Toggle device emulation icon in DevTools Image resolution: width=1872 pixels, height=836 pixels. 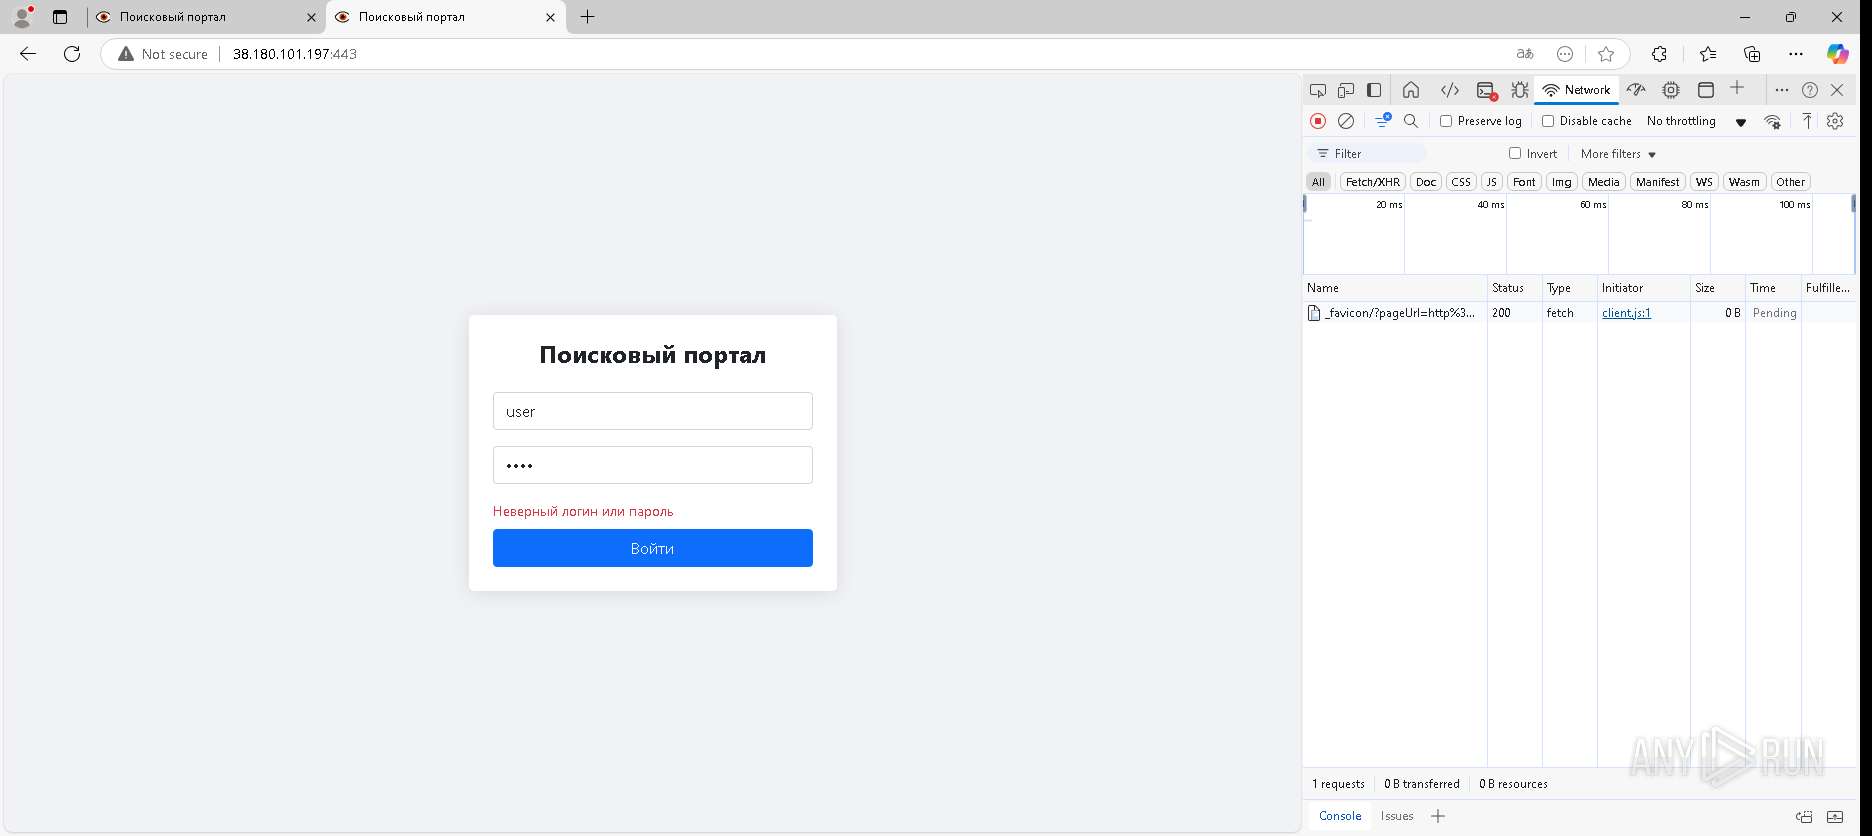click(x=1346, y=90)
